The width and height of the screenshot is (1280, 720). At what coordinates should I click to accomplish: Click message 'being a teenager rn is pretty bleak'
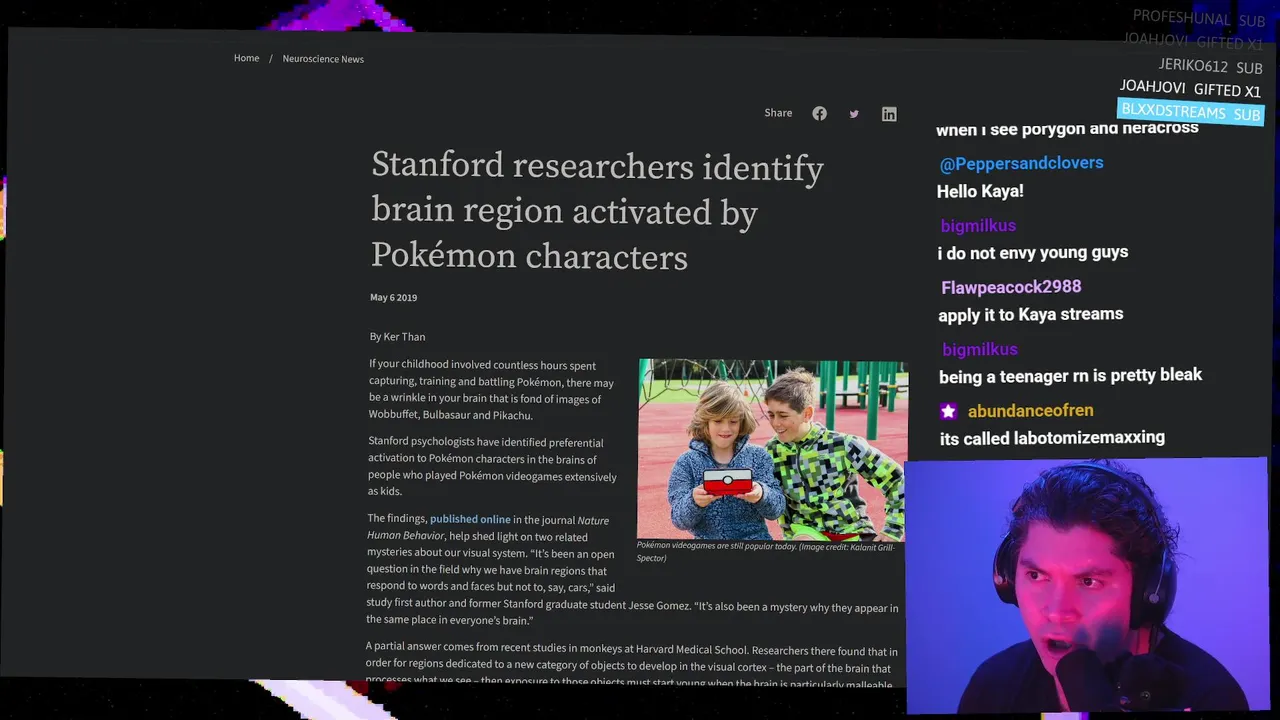coord(1071,375)
